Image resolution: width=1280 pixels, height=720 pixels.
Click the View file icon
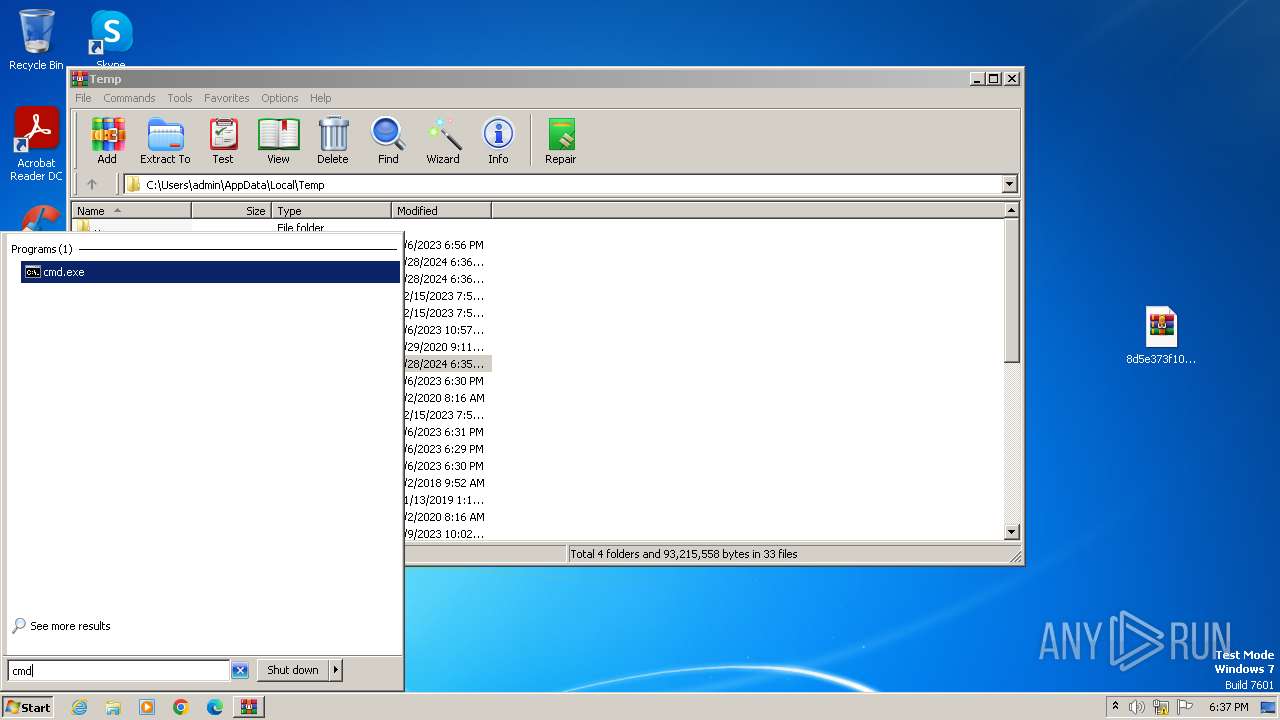pos(278,140)
